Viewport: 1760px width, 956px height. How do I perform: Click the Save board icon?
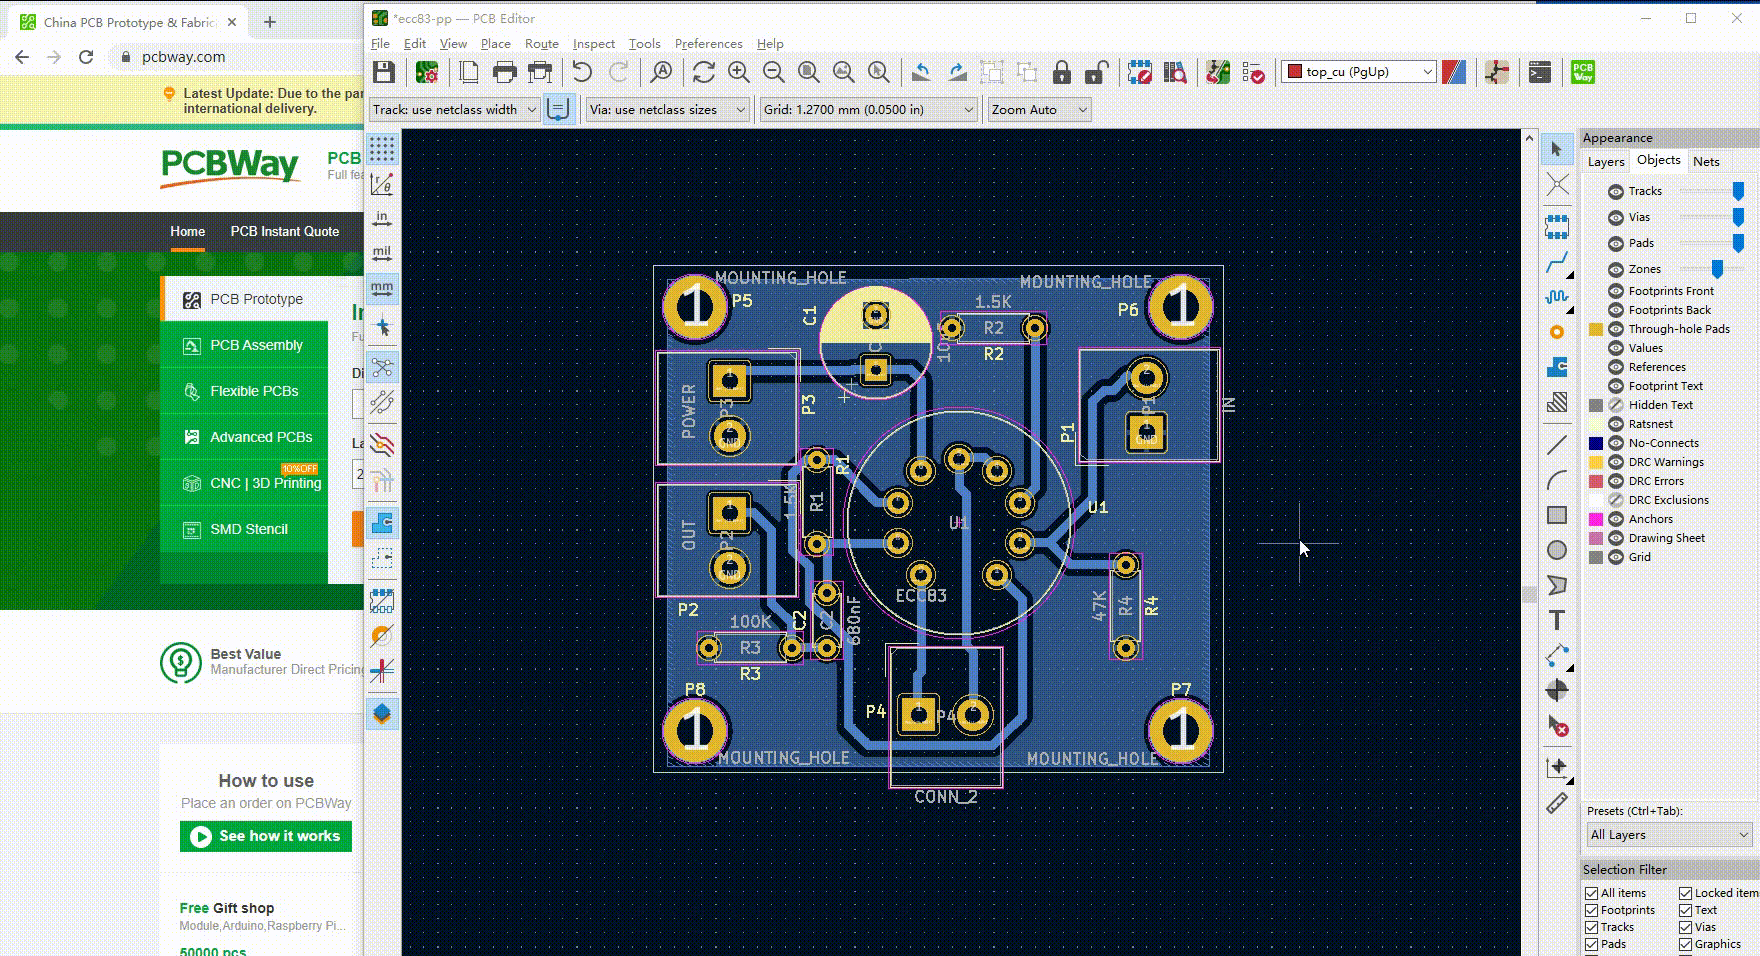[384, 72]
